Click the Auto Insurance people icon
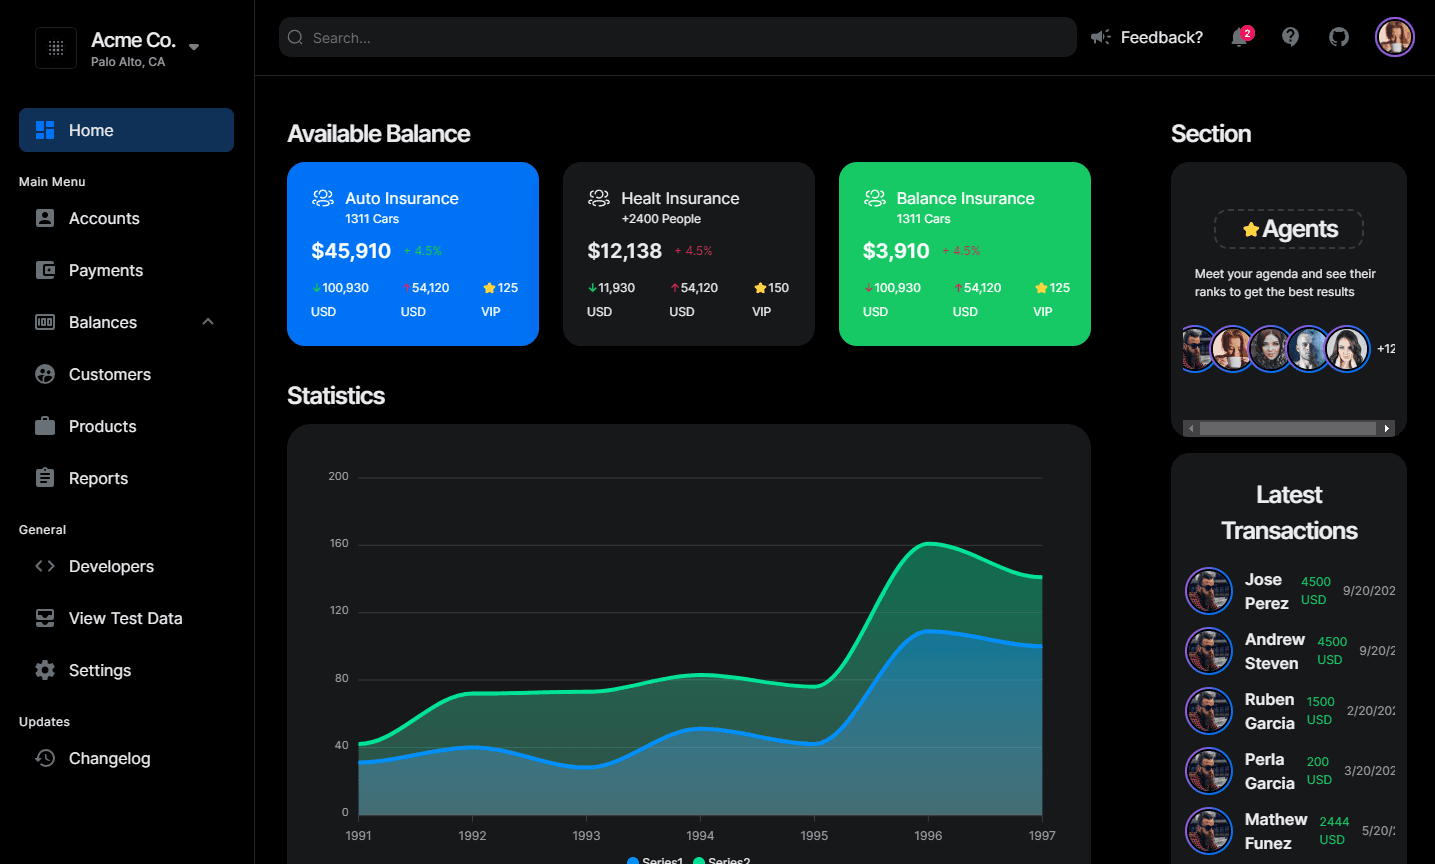This screenshot has height=864, width=1435. coord(323,198)
